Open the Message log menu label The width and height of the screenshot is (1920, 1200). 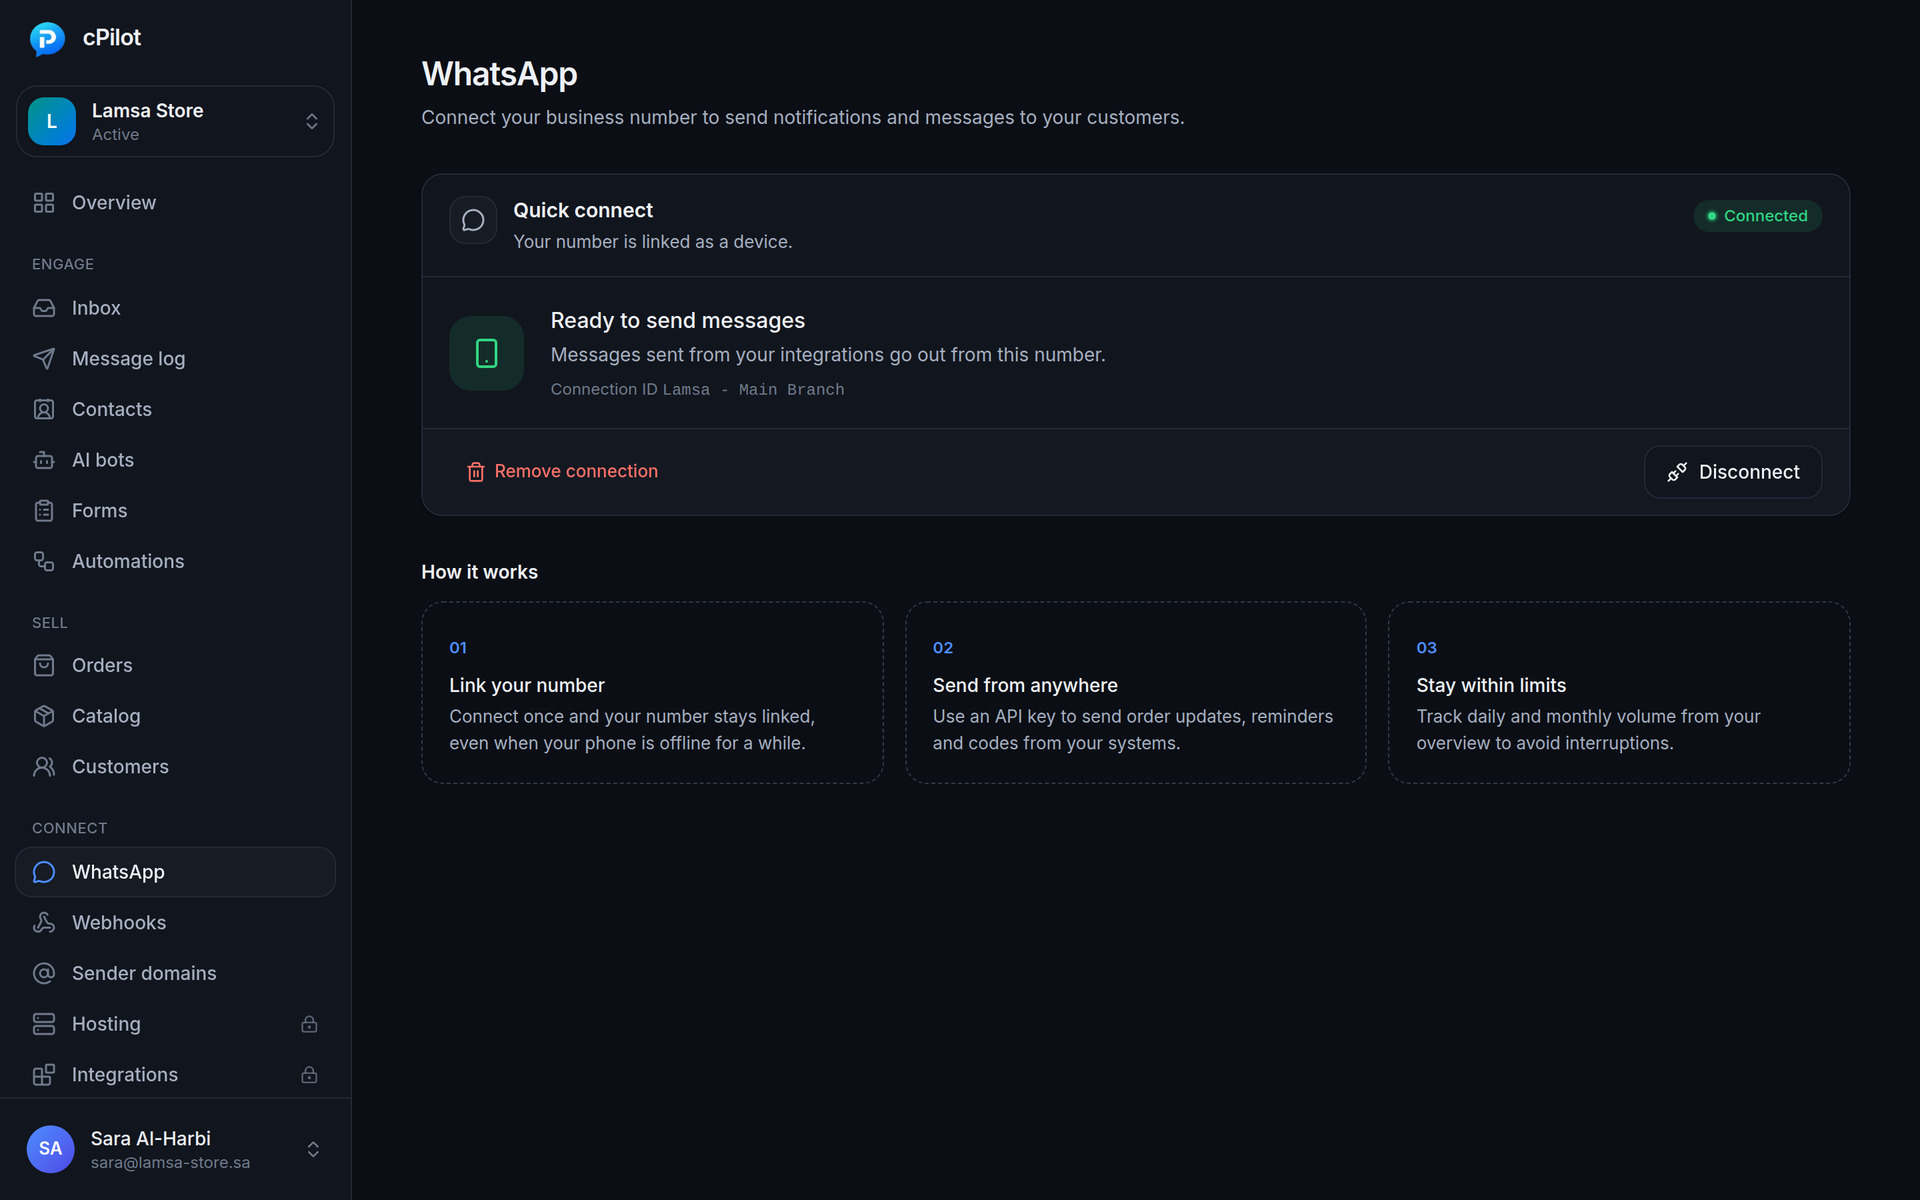pos(128,359)
